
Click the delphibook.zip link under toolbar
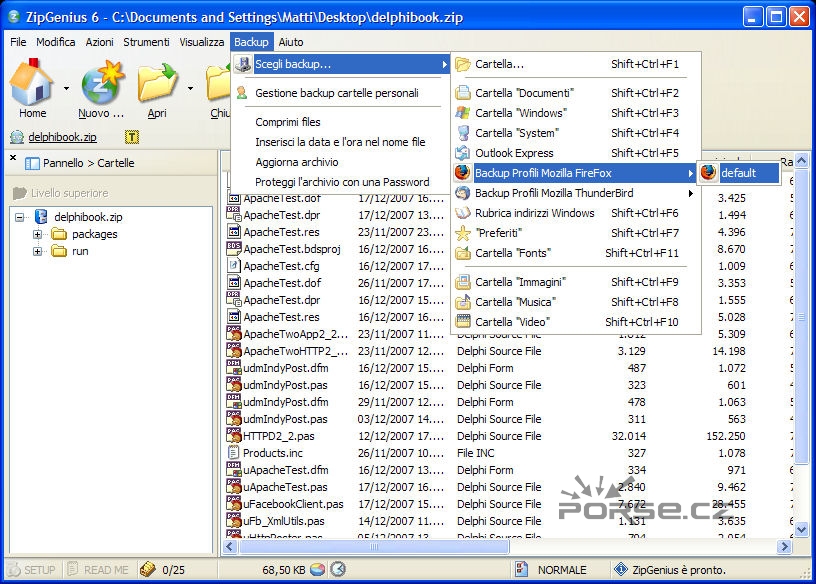[x=62, y=137]
